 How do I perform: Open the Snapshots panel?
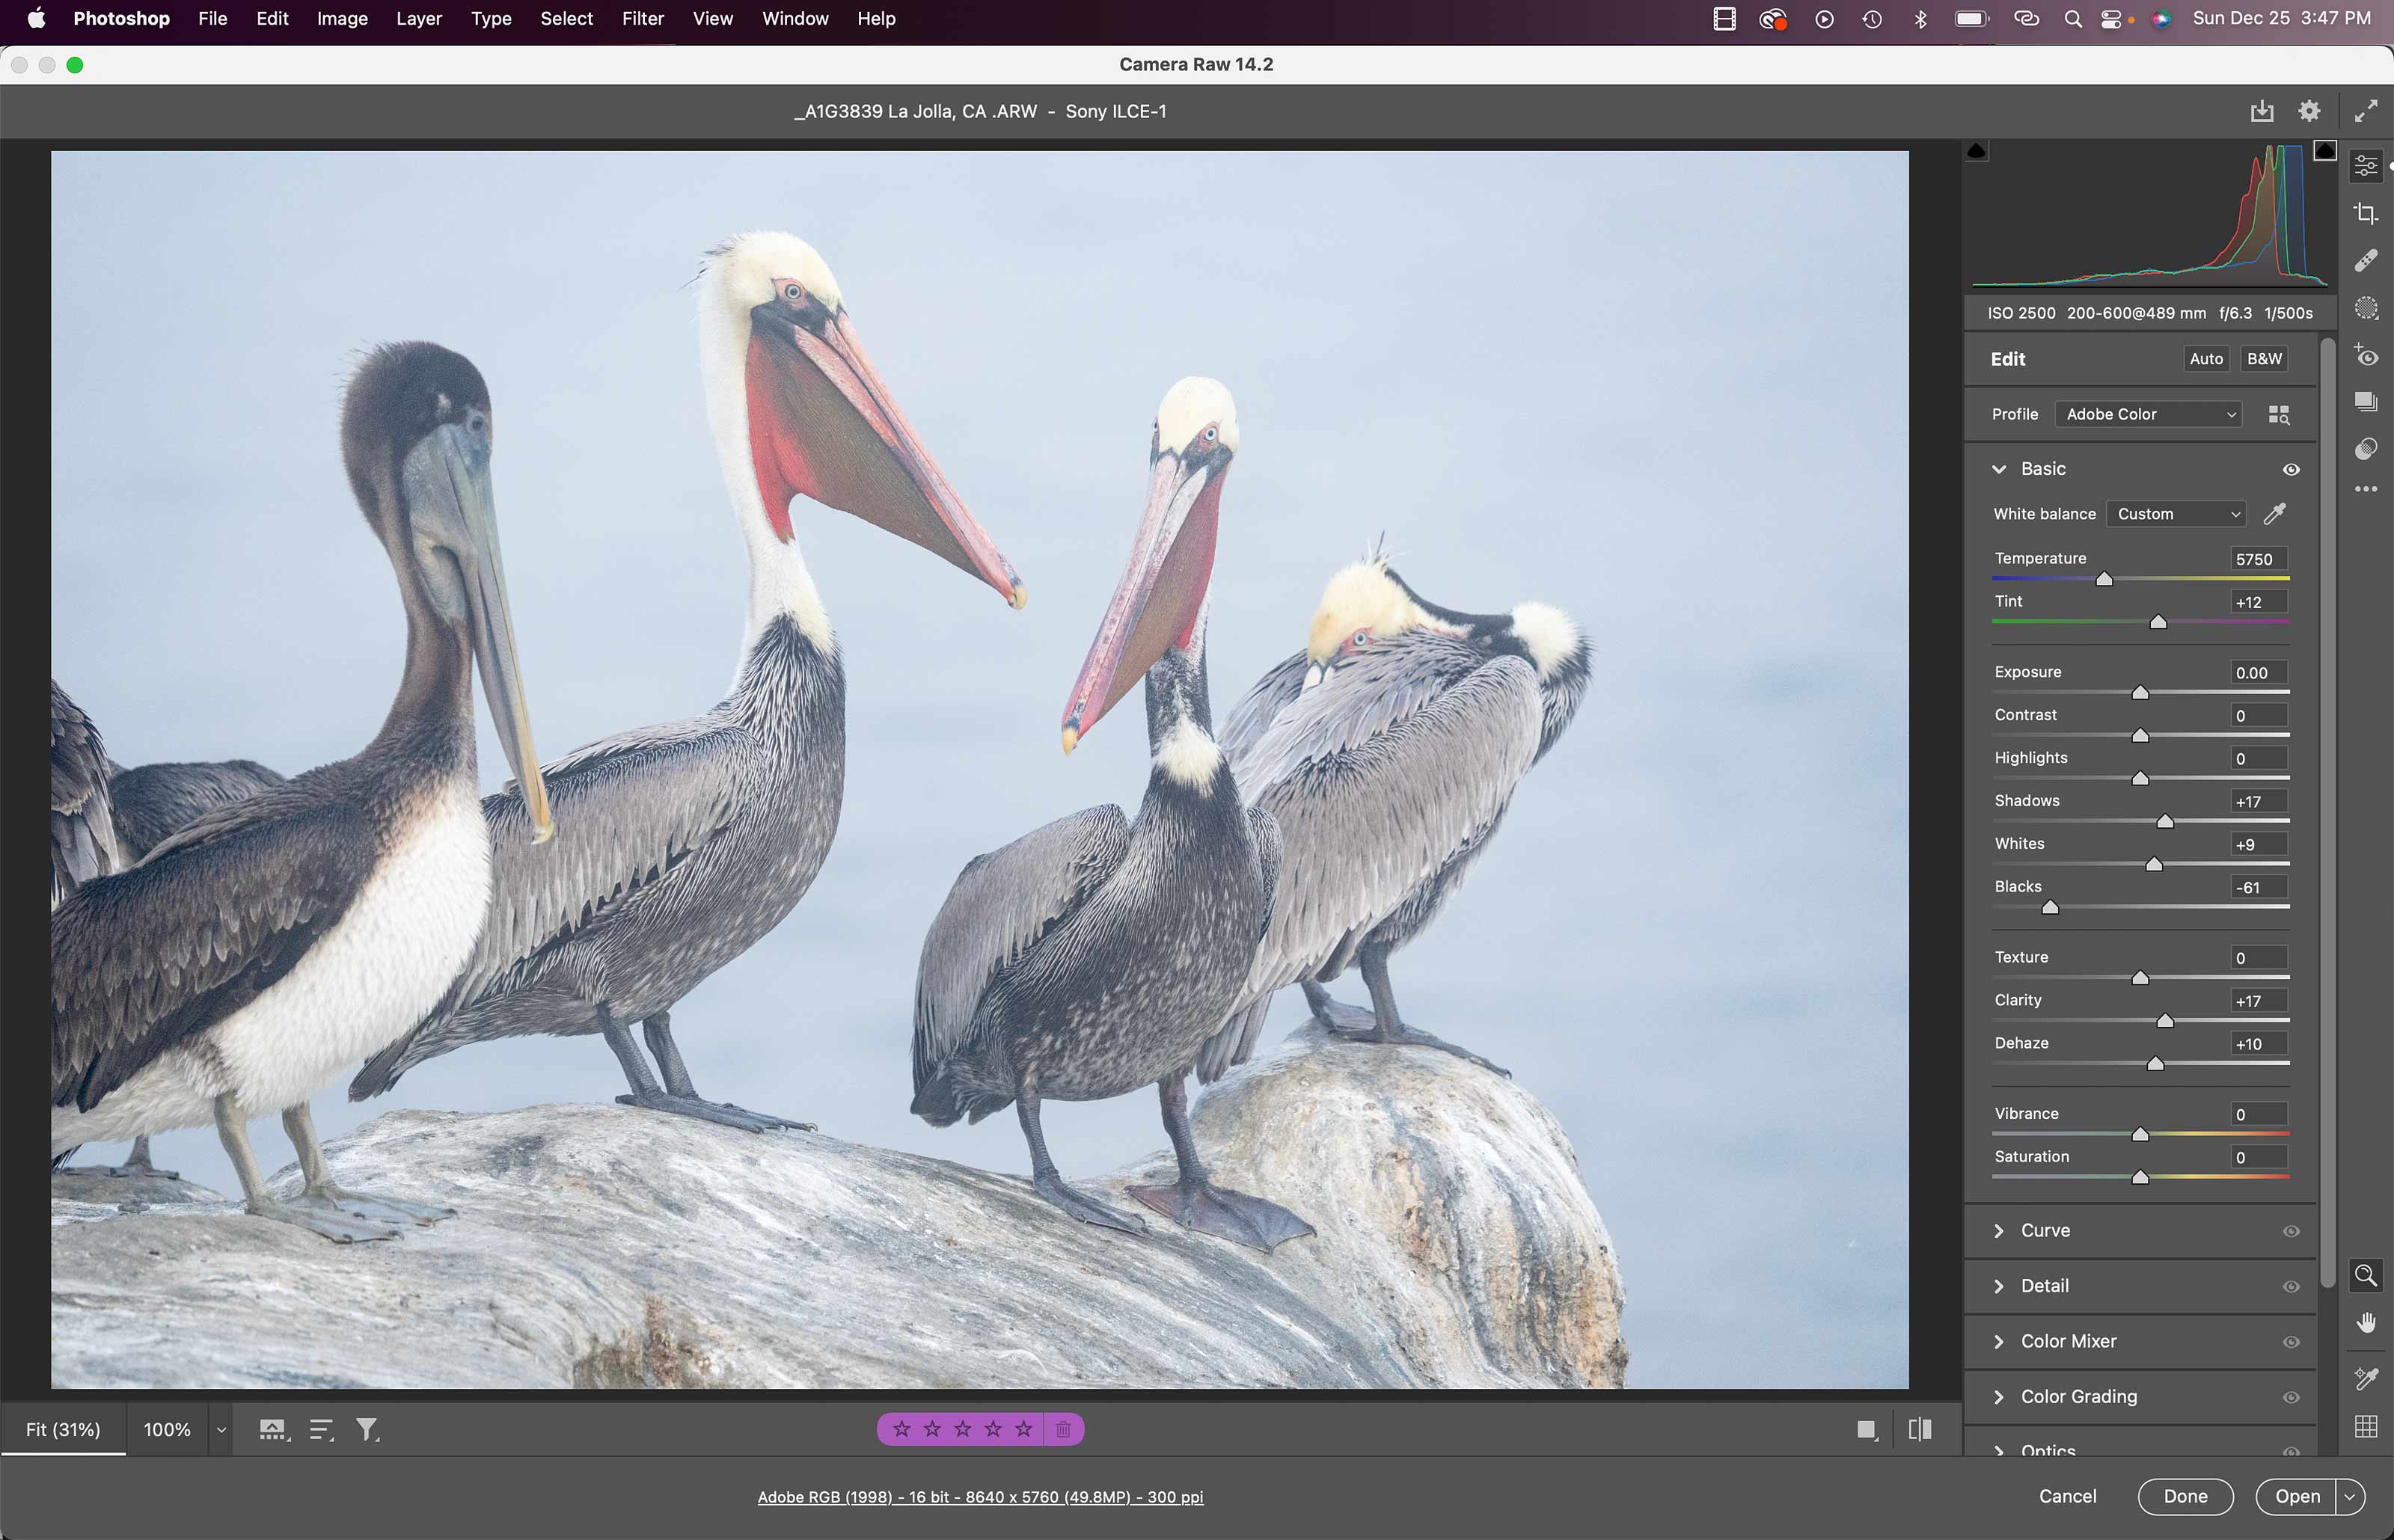(x=2365, y=402)
